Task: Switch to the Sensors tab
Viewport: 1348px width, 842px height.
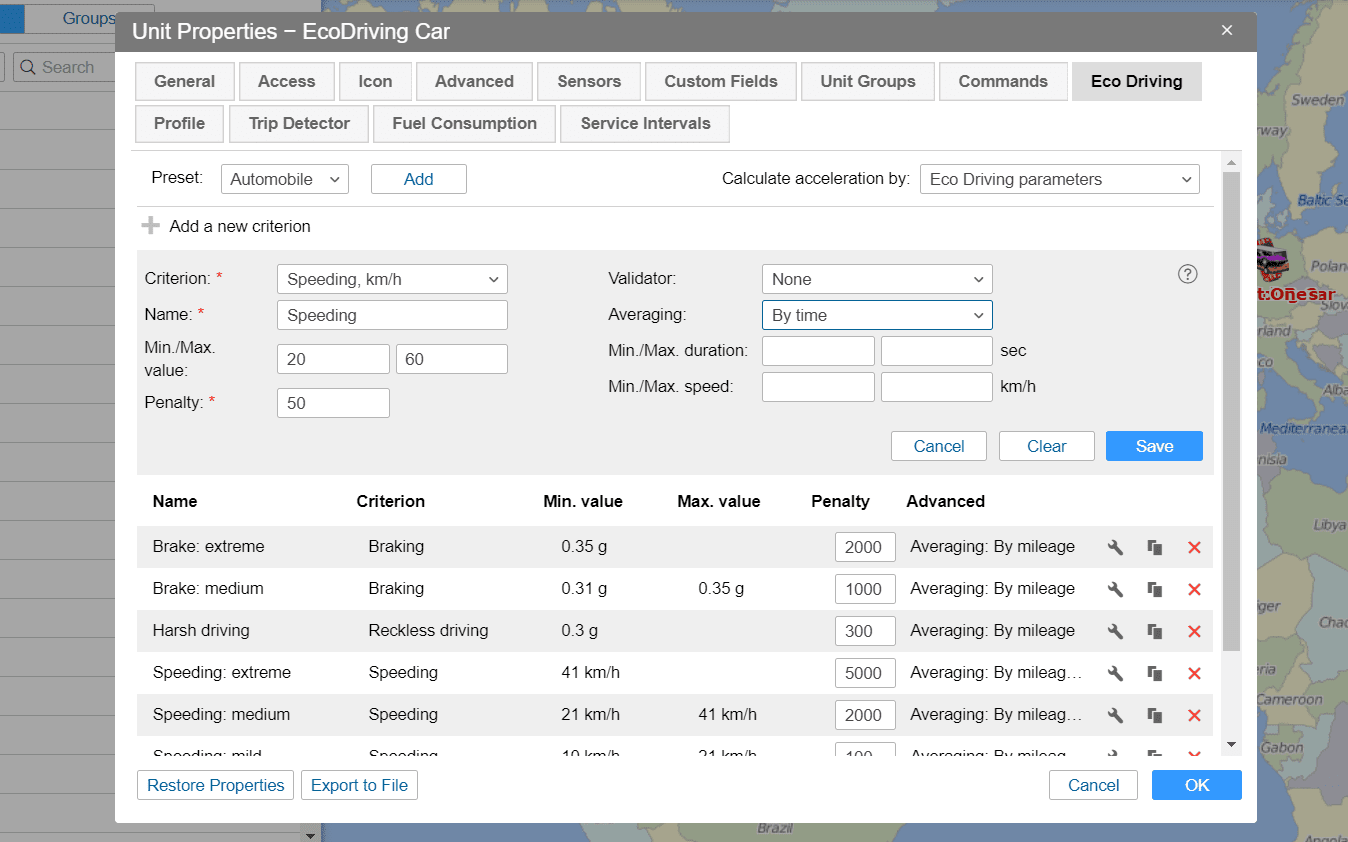Action: coord(589,82)
